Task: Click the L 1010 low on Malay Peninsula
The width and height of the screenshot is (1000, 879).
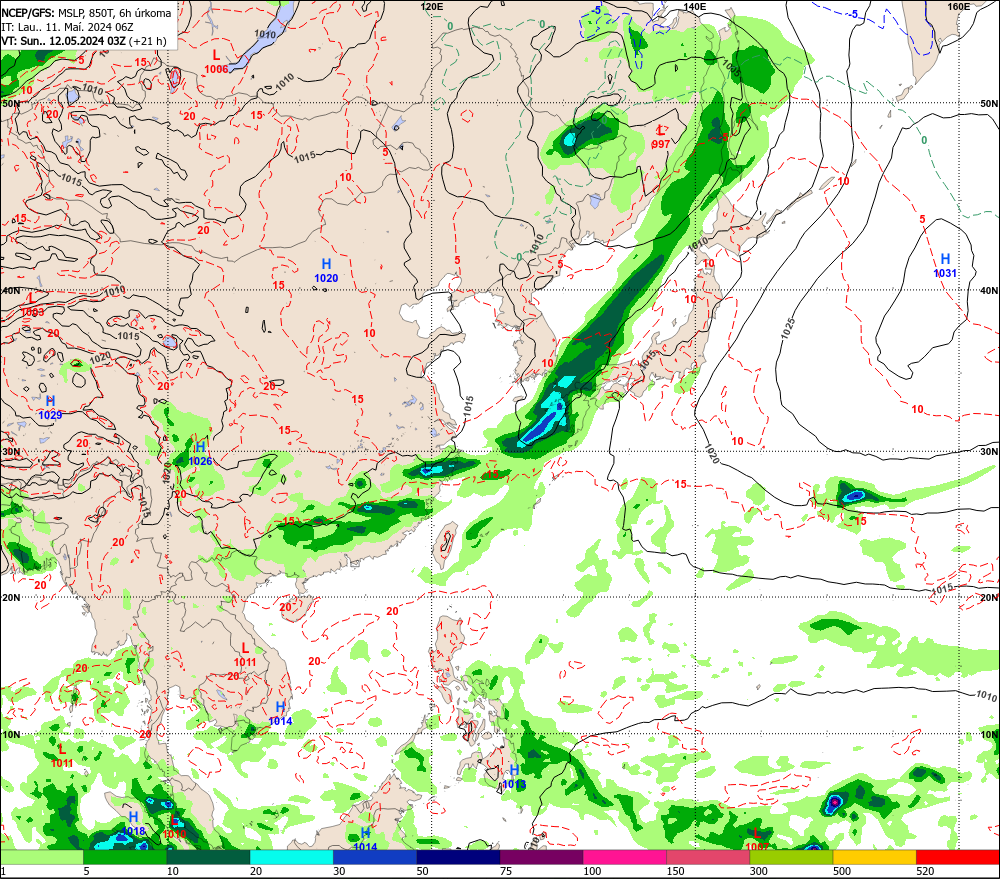Action: (174, 827)
